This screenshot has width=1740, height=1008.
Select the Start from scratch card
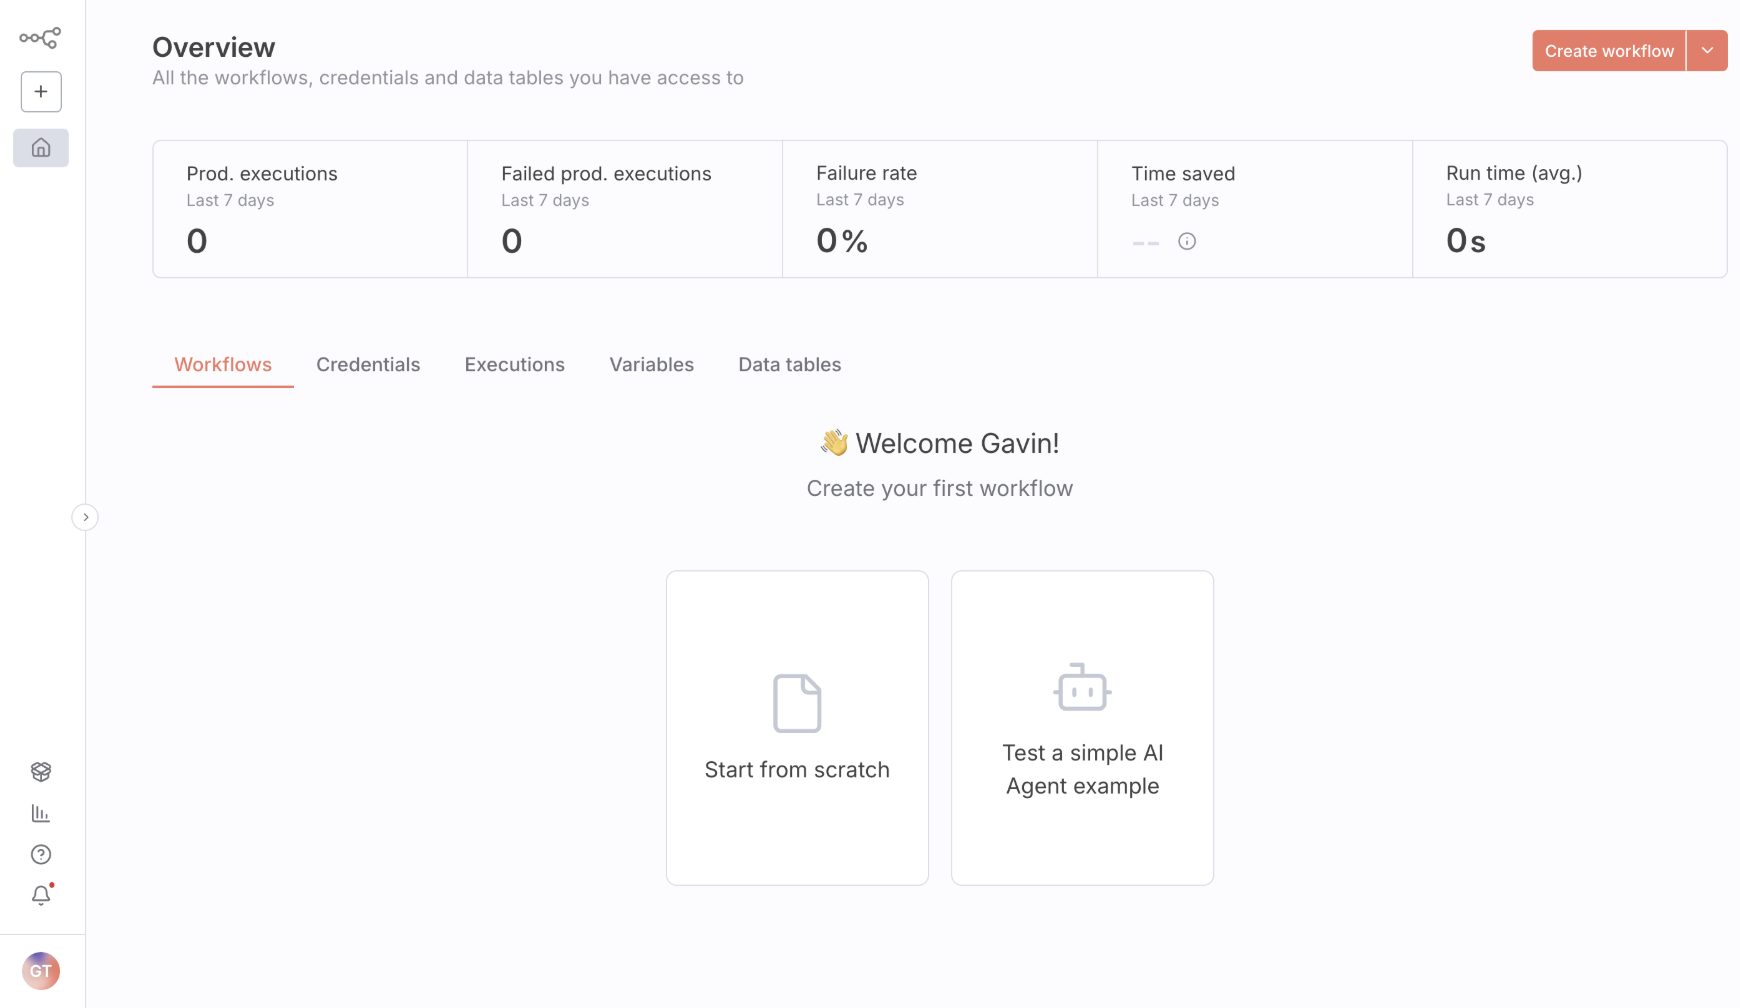(x=797, y=728)
